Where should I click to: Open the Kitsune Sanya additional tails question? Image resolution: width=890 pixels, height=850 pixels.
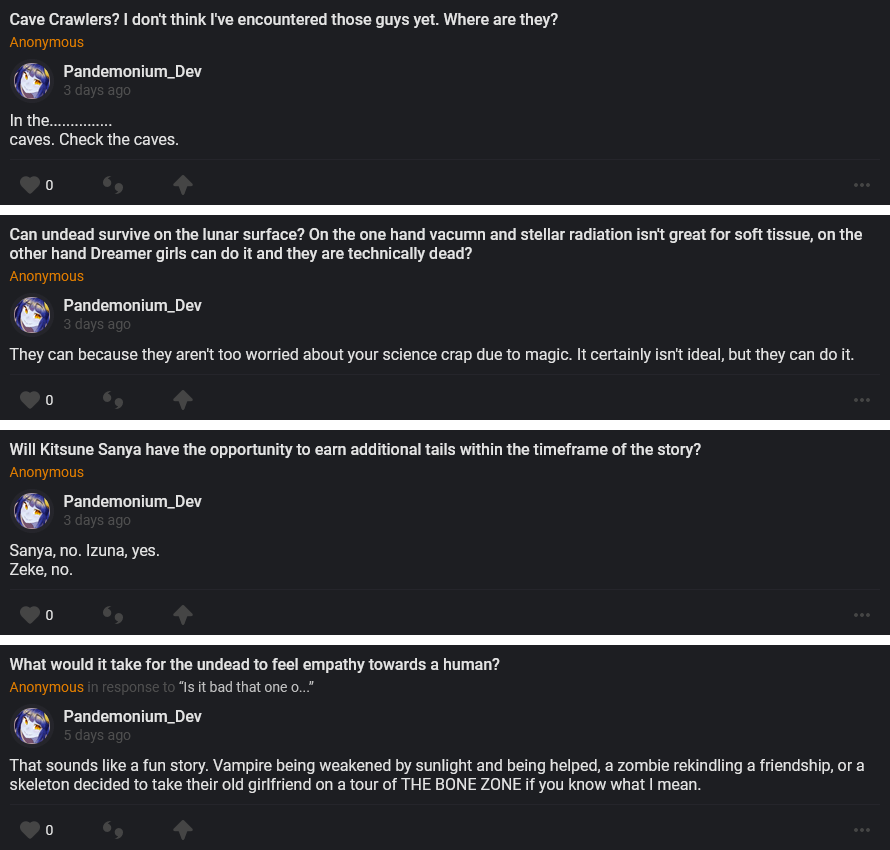click(355, 450)
